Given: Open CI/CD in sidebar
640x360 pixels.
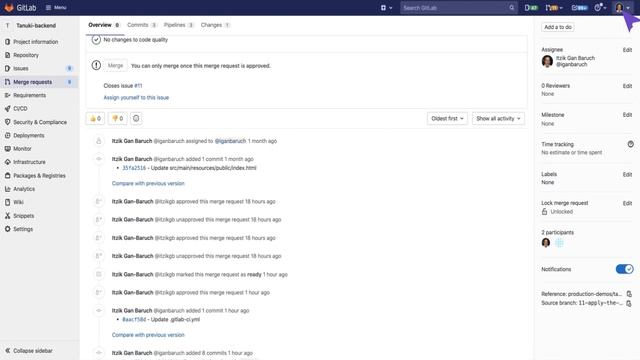Looking at the screenshot, I should 20,109.
